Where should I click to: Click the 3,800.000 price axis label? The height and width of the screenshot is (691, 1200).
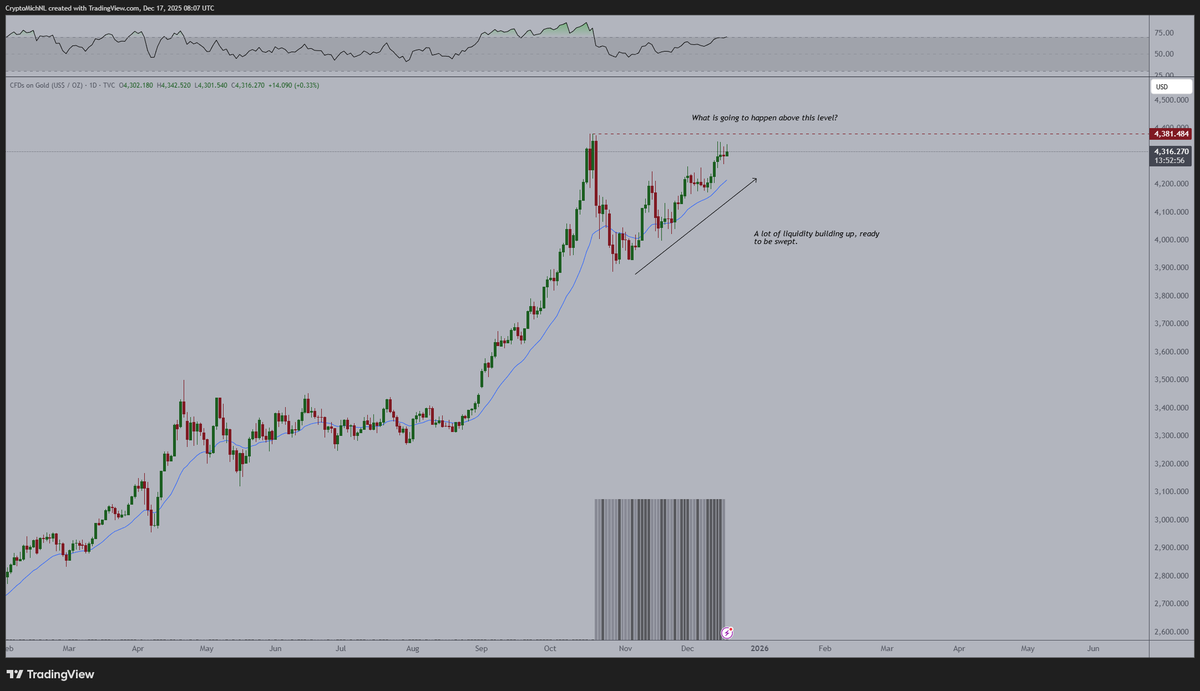point(1170,296)
